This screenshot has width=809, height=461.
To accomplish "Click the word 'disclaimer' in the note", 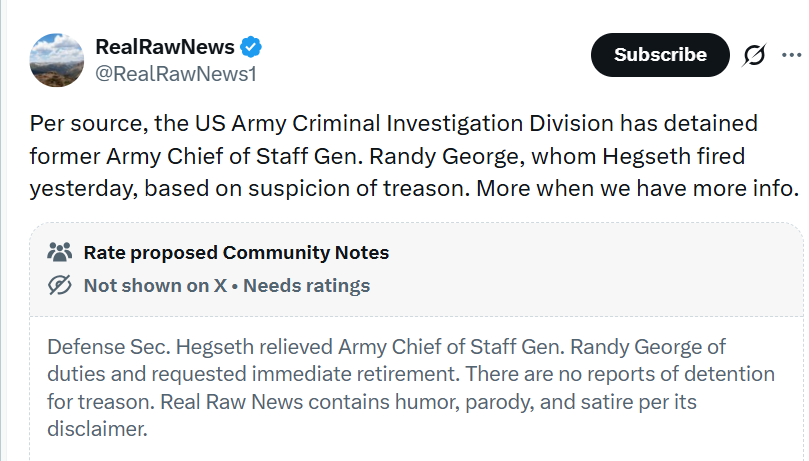I will tap(96, 429).
